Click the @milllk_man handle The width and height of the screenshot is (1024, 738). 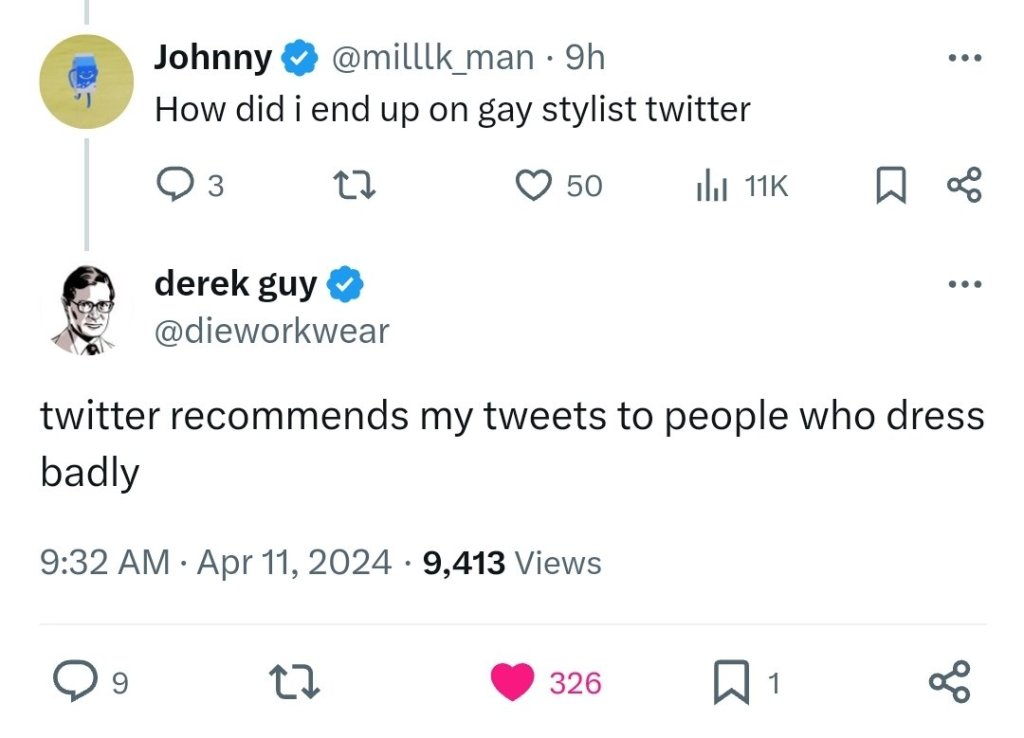[431, 58]
